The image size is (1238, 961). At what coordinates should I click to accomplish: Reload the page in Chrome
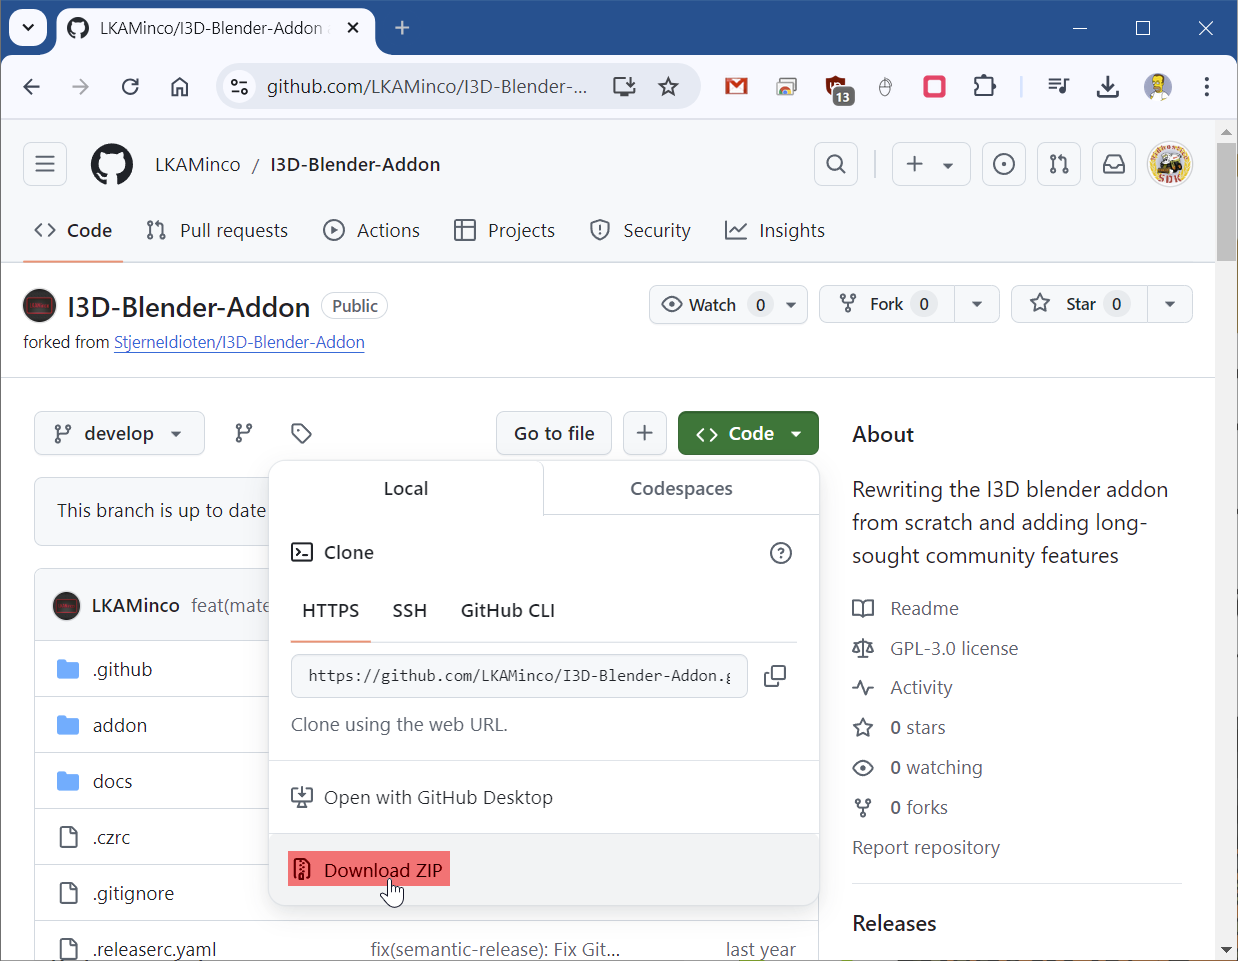(x=130, y=87)
